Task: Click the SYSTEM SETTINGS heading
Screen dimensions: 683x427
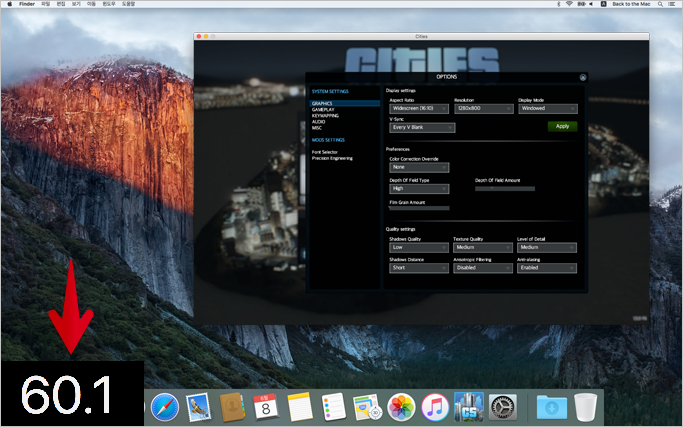Action: click(x=330, y=92)
